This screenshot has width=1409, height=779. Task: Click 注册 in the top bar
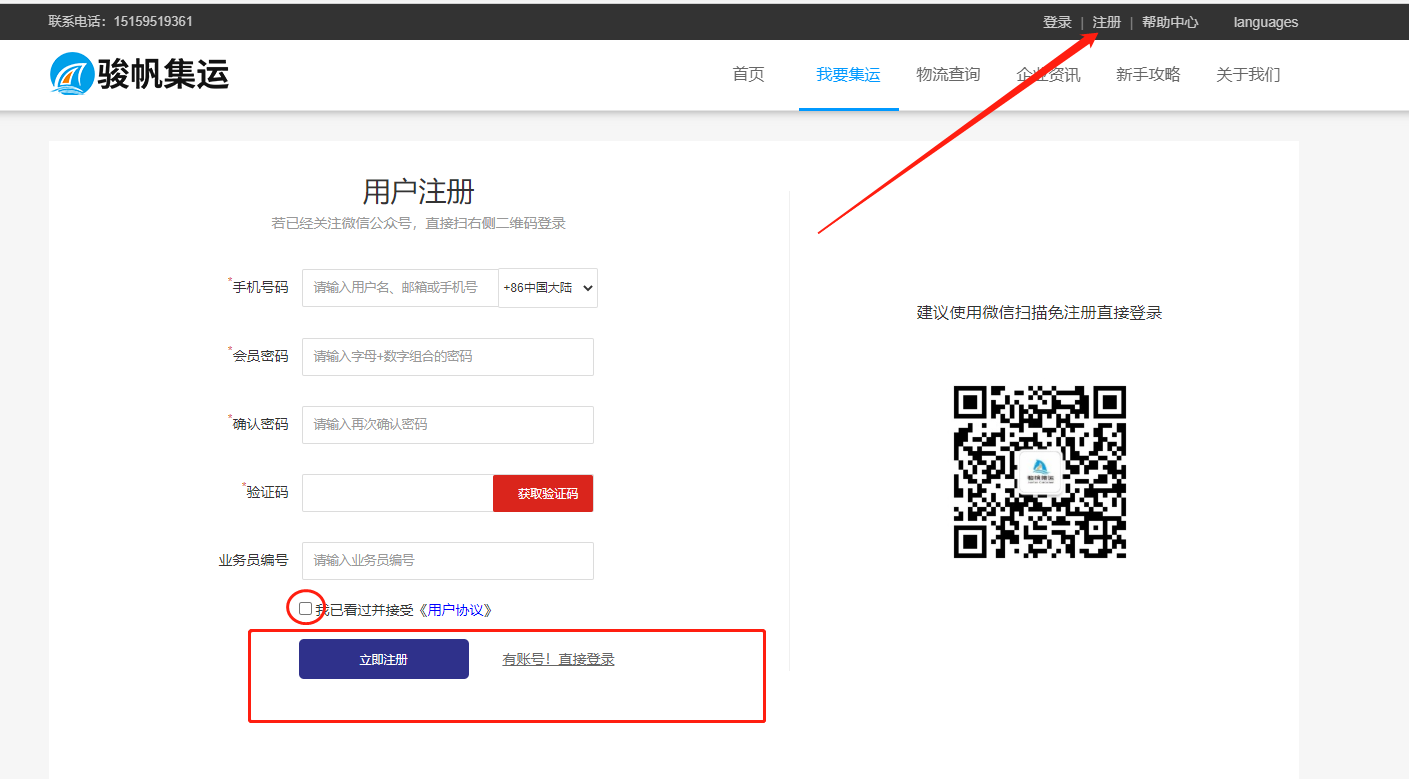tap(1106, 22)
